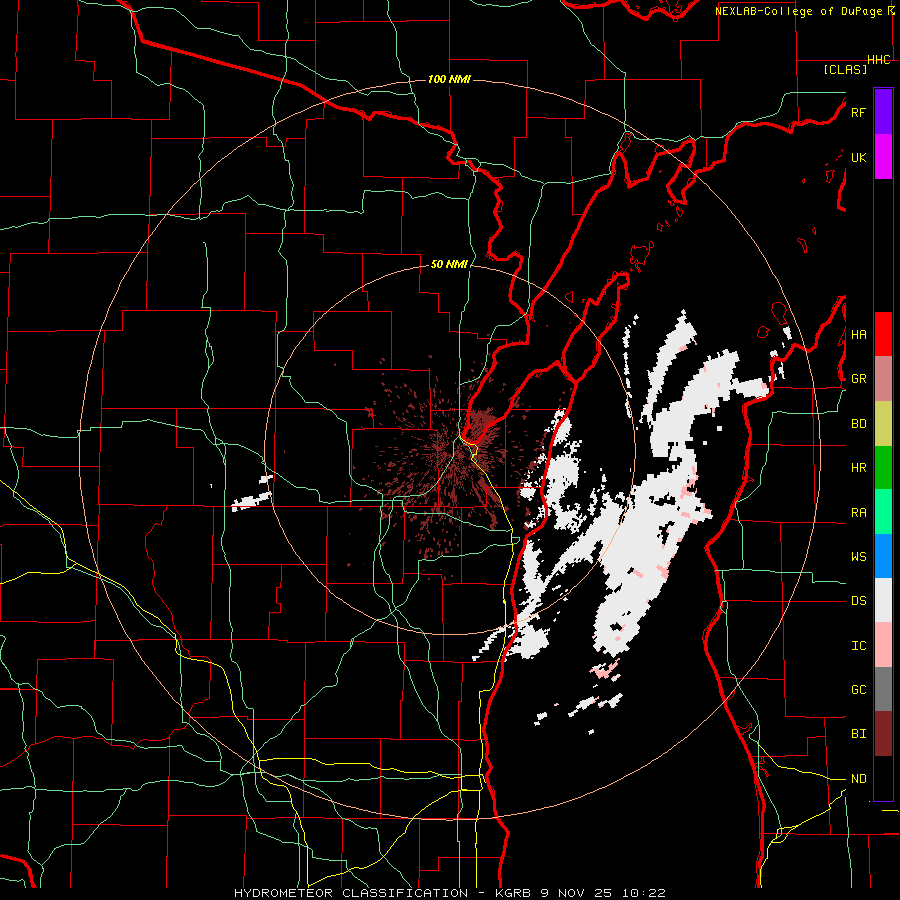Viewport: 900px width, 900px height.
Task: Click the IC legend label text
Action: click(x=858, y=646)
